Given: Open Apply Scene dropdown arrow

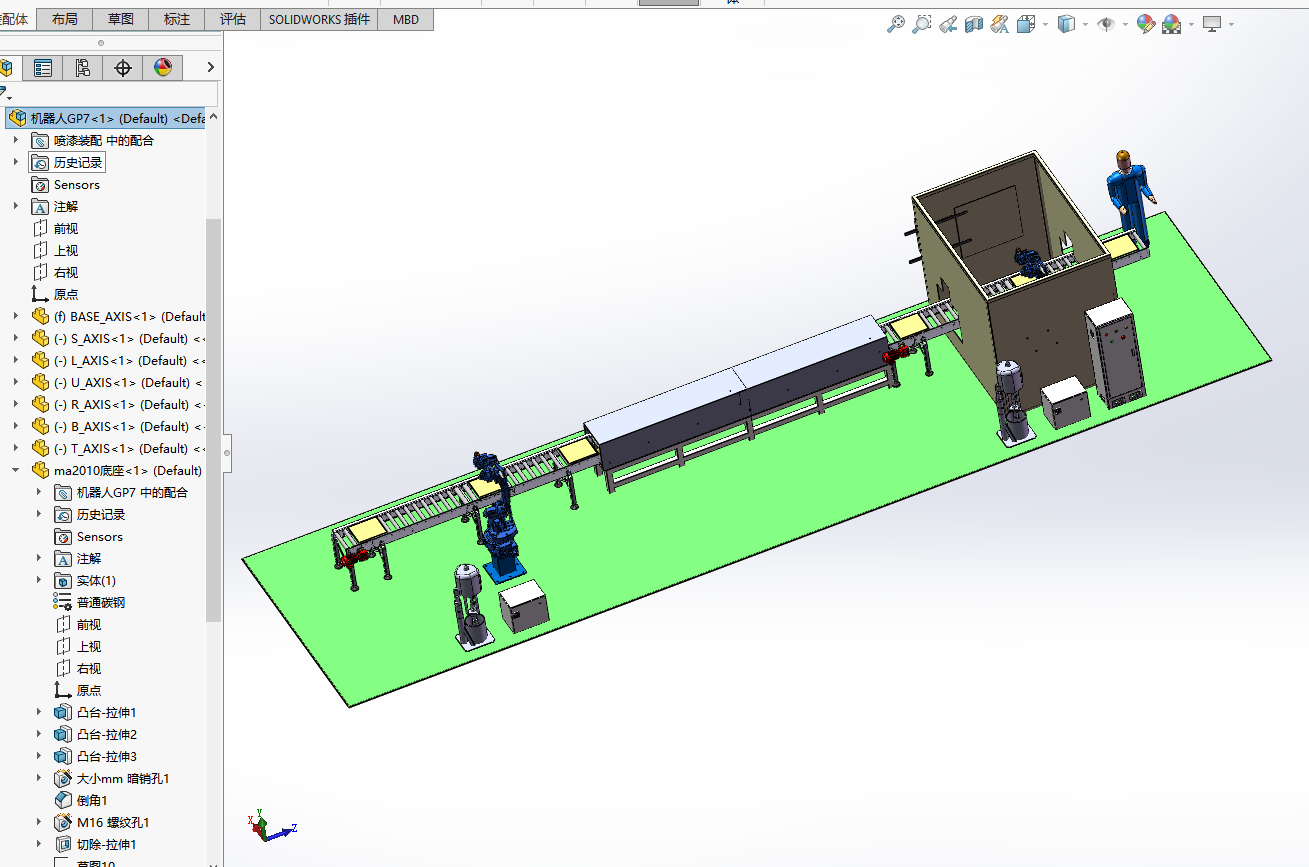Looking at the screenshot, I should click(x=1191, y=24).
